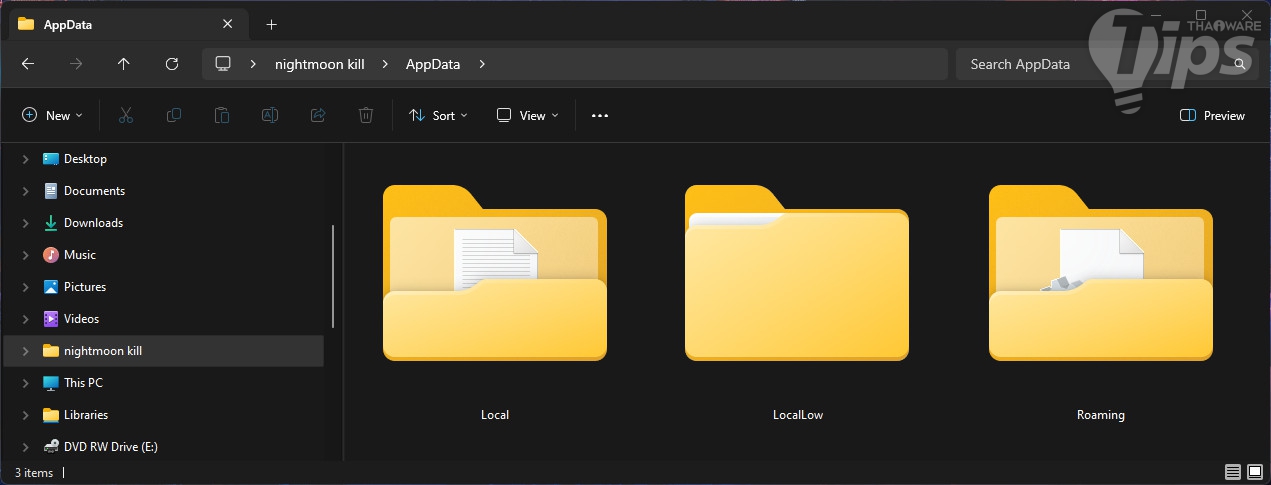Screen dimensions: 1271x485
Task: Expand the Pictures tree node
Action: tap(25, 287)
